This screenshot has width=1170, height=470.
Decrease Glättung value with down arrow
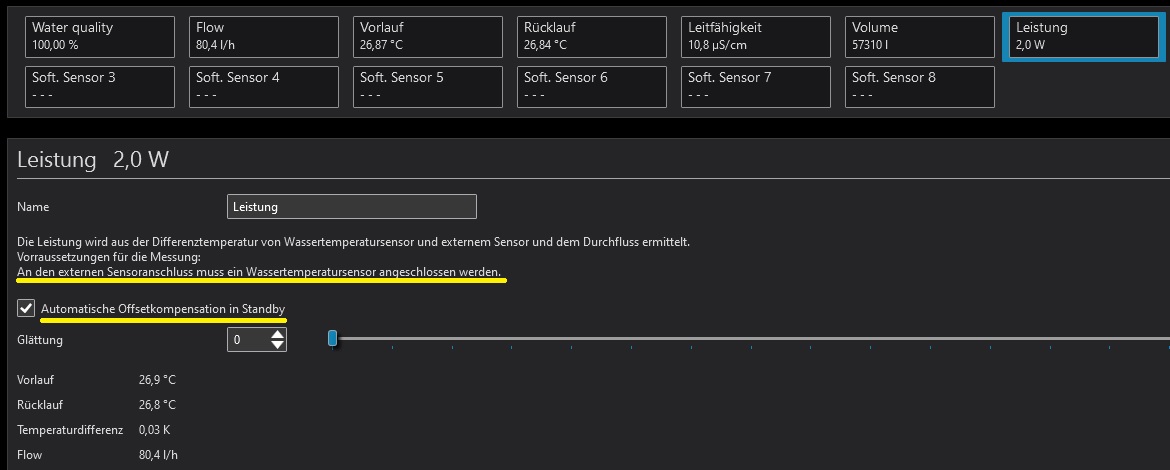pos(278,345)
